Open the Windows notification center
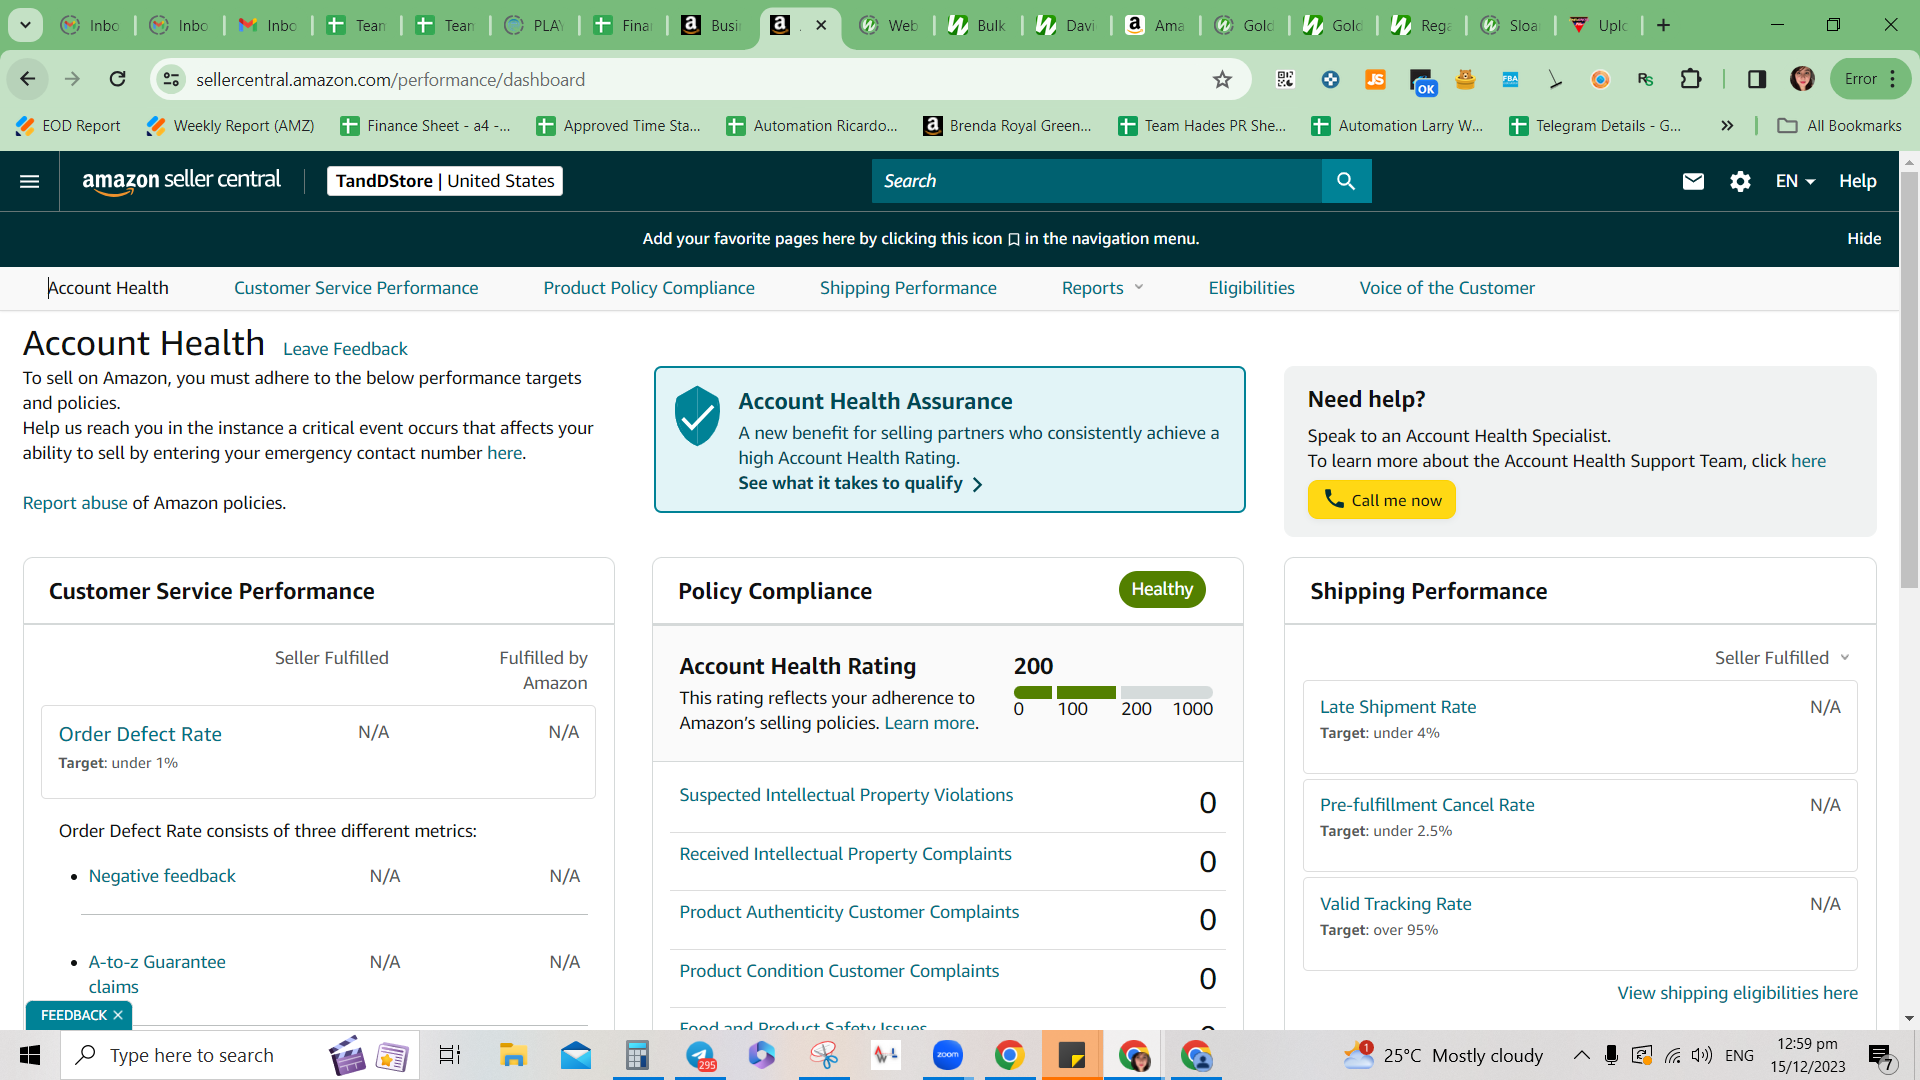This screenshot has width=1920, height=1080. point(1880,1056)
